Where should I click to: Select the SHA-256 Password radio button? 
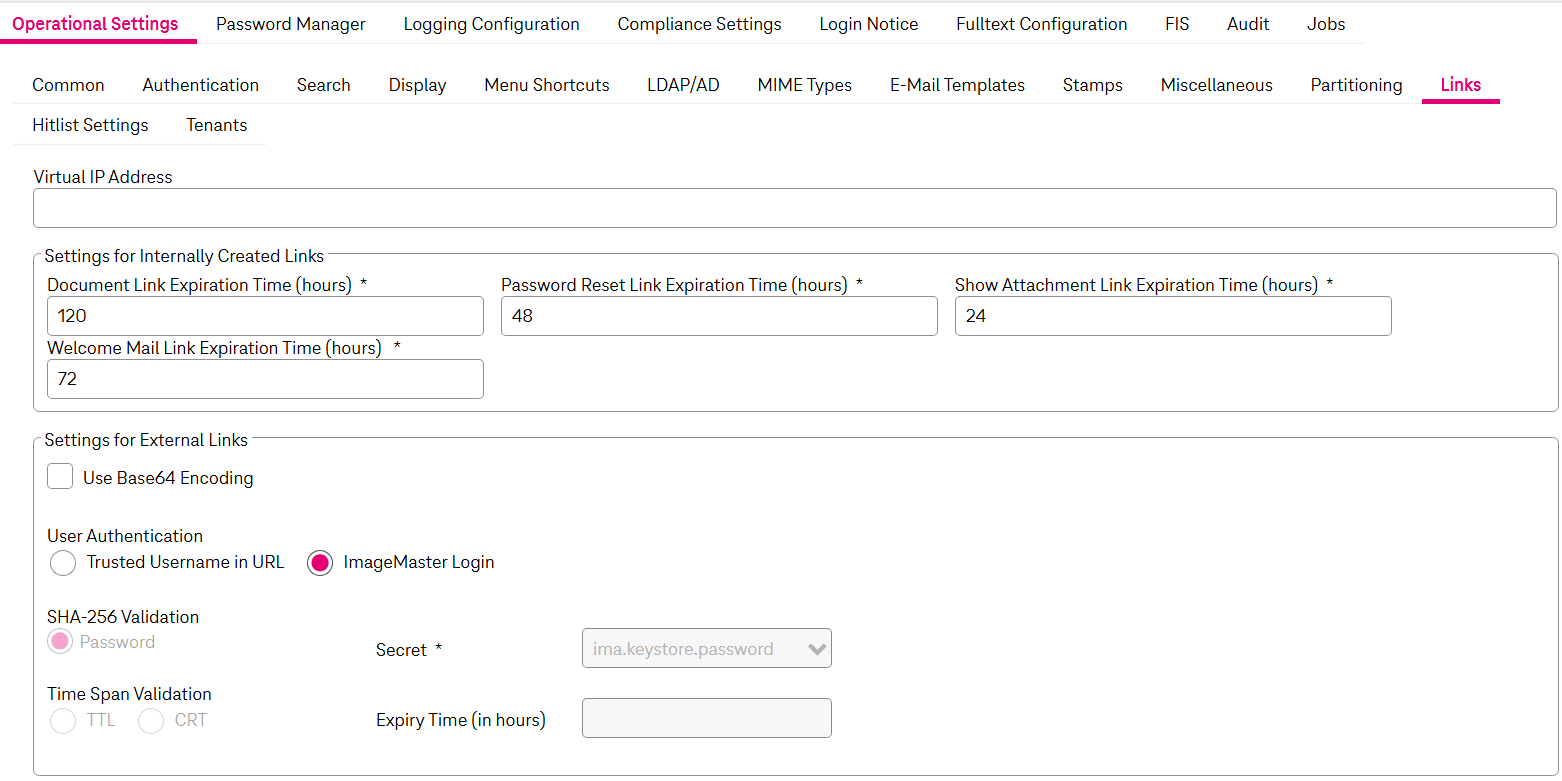[60, 642]
